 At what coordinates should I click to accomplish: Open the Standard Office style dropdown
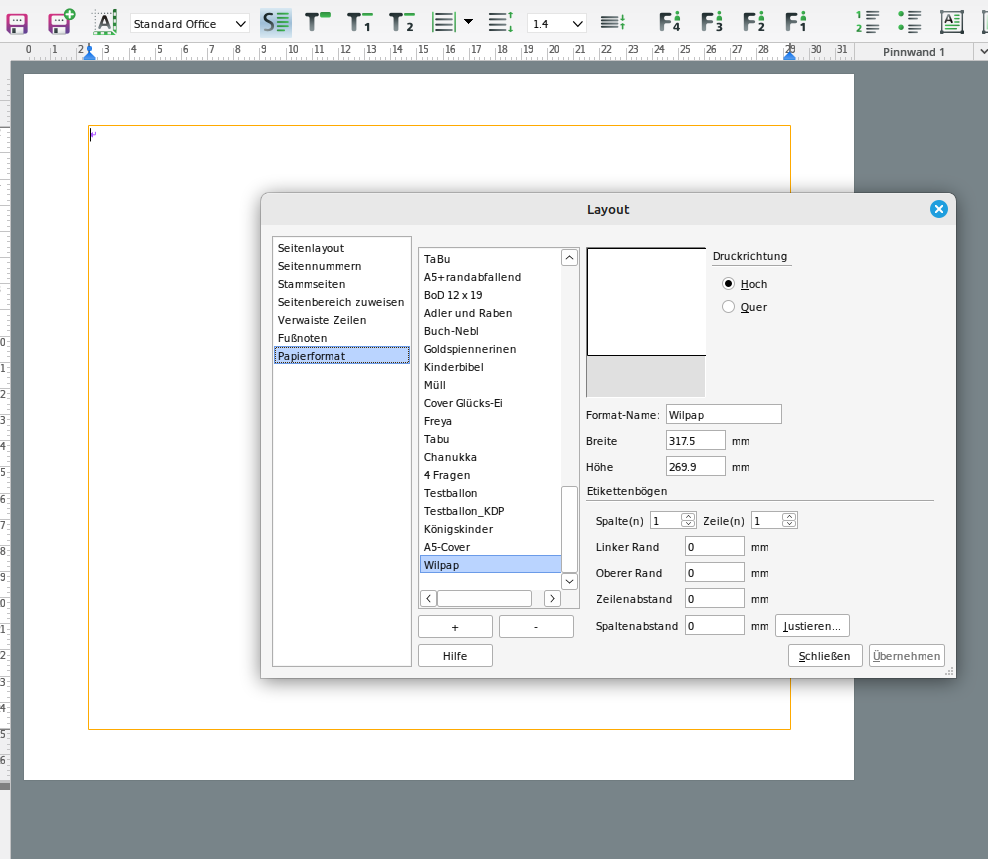tap(190, 23)
